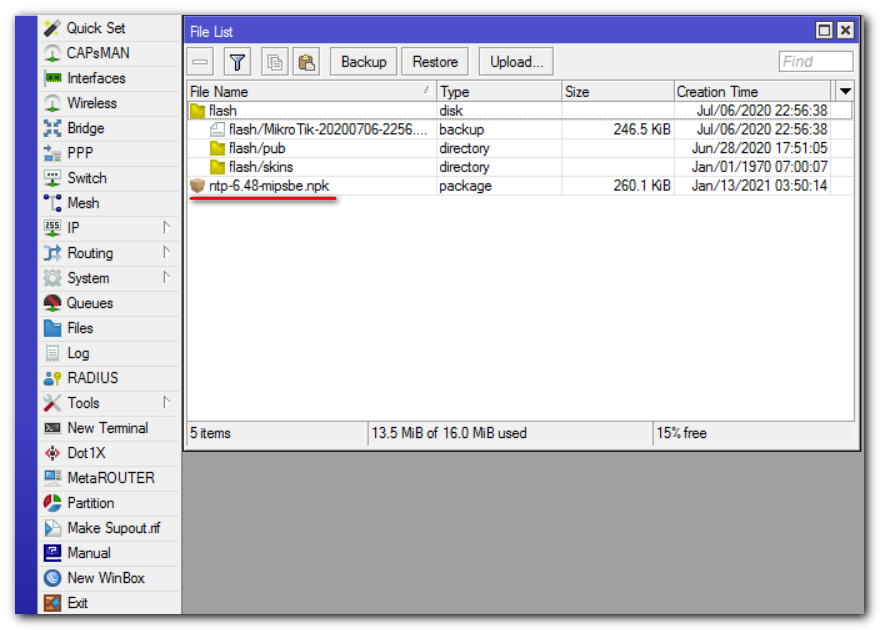The width and height of the screenshot is (880, 630).
Task: Select the ntp-6.48-mipsbe.npk package icon
Action: click(197, 186)
